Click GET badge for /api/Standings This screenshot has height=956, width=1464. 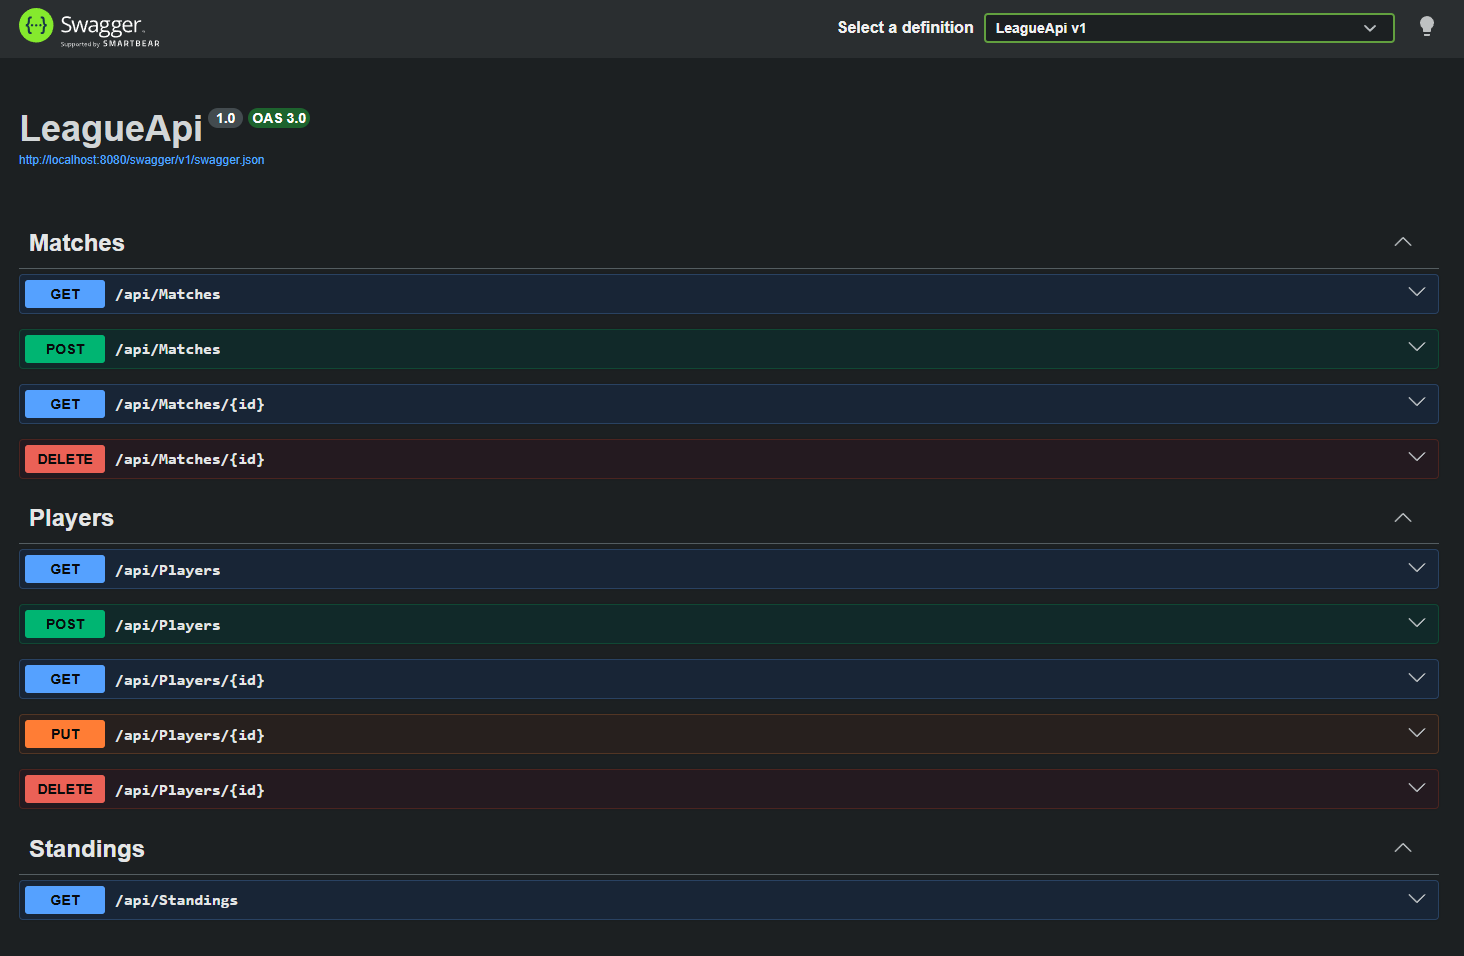point(65,900)
